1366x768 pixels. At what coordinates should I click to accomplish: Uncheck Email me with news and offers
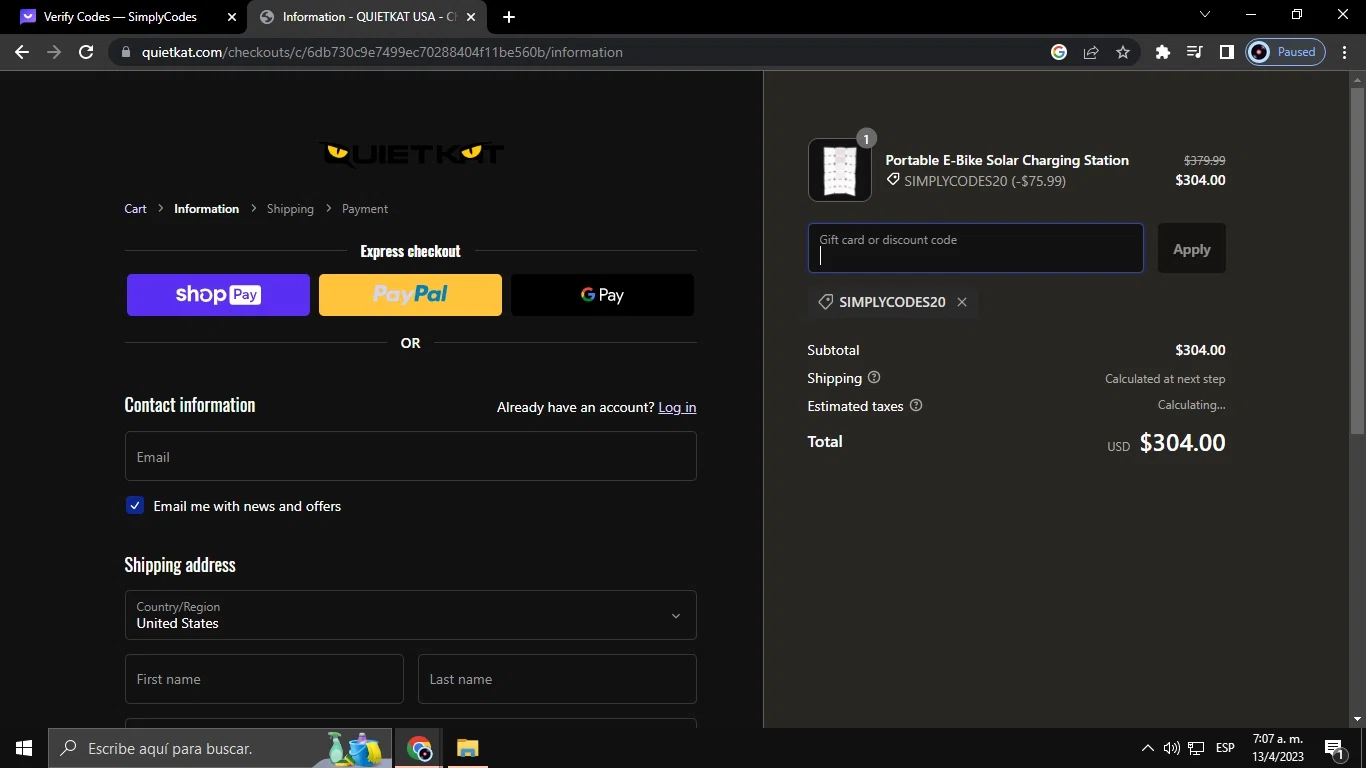pyautogui.click(x=135, y=506)
